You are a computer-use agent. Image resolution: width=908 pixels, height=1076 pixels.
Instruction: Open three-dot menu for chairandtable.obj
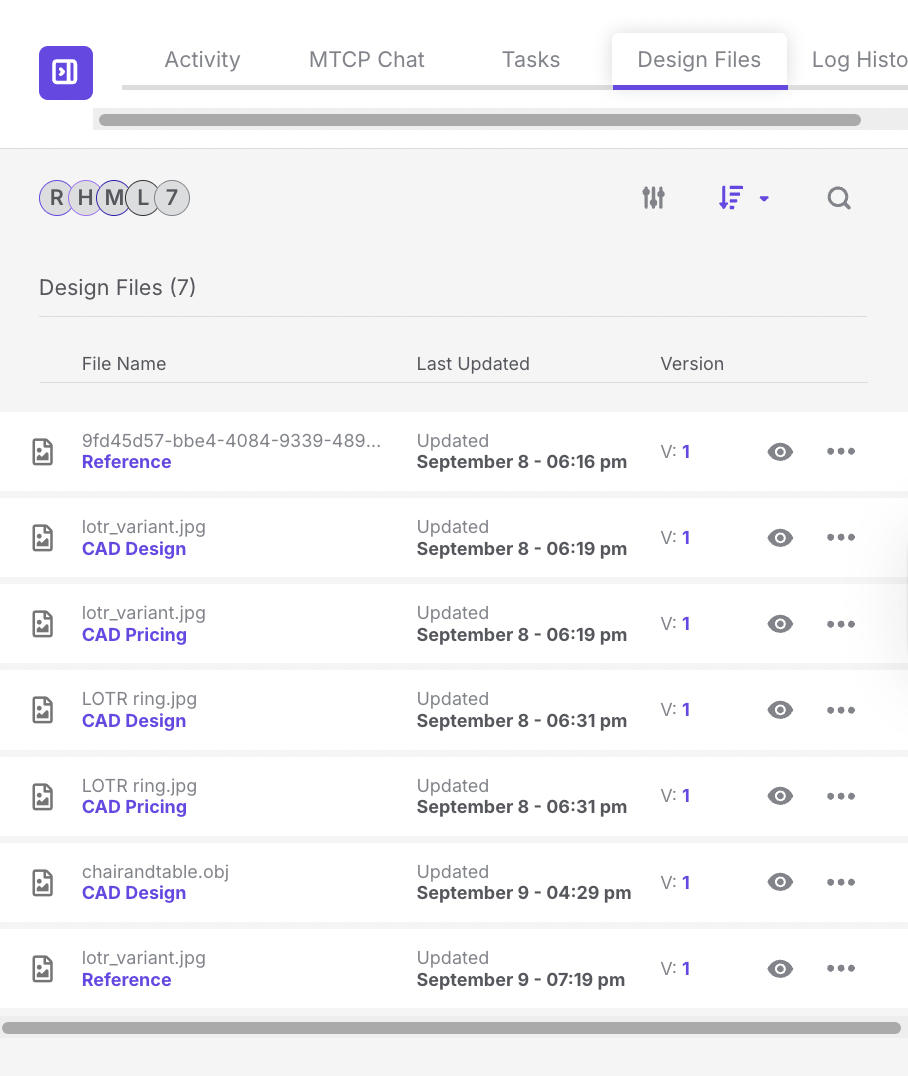click(x=840, y=882)
